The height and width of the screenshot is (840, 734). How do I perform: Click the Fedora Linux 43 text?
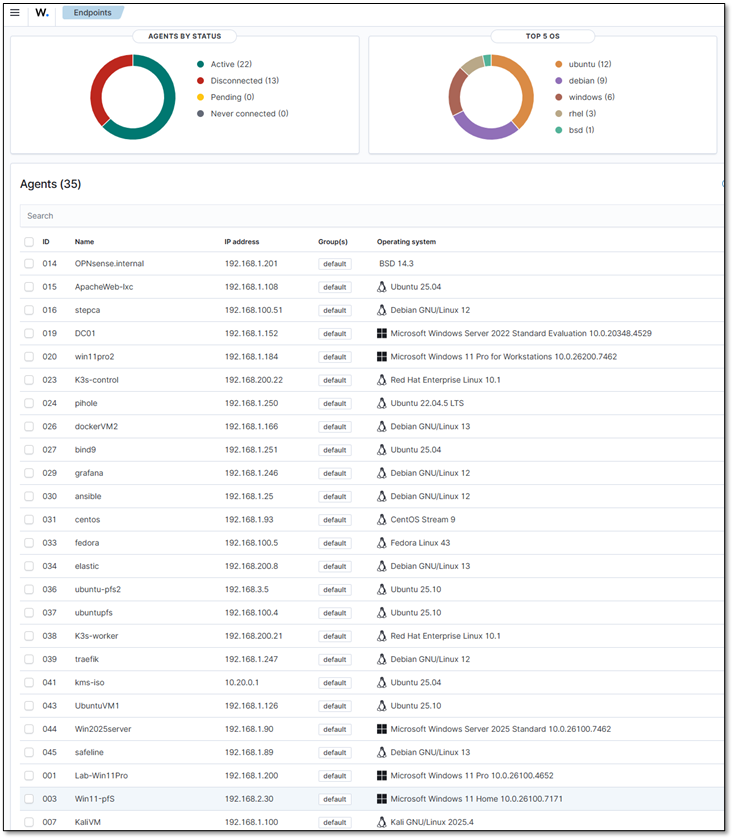[x=420, y=543]
